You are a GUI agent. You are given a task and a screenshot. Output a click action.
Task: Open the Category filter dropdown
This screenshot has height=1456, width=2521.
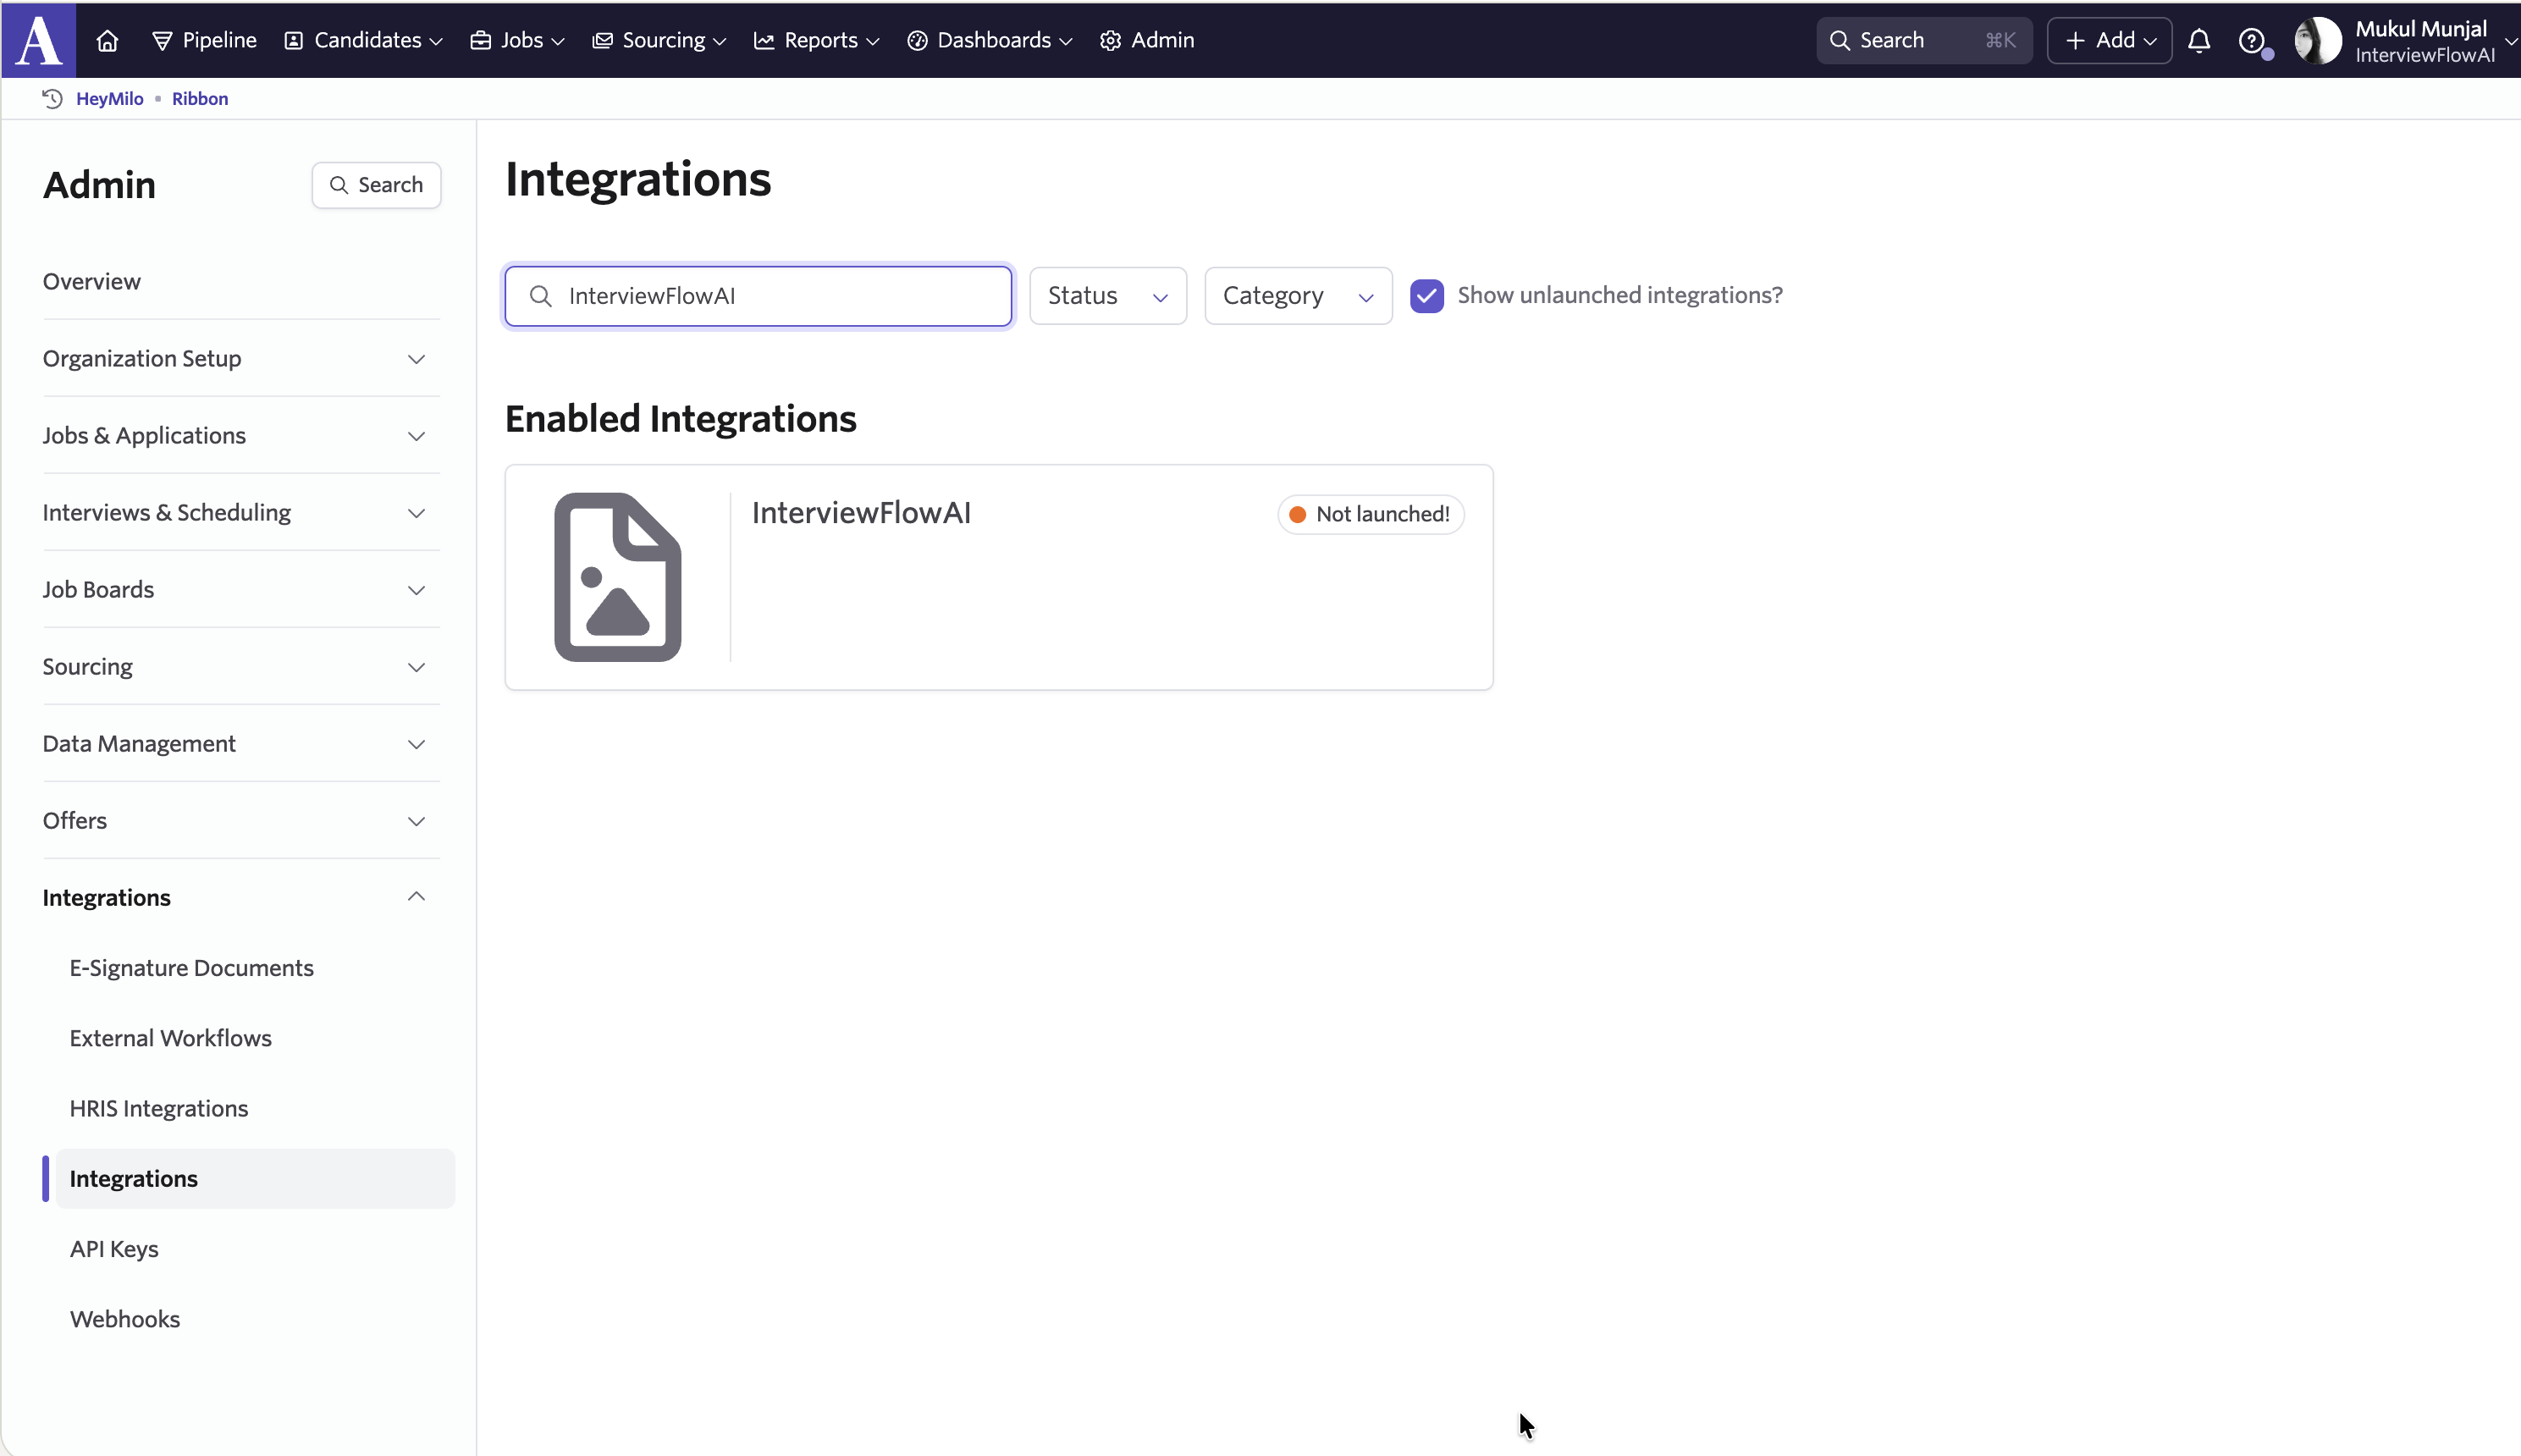tap(1298, 296)
